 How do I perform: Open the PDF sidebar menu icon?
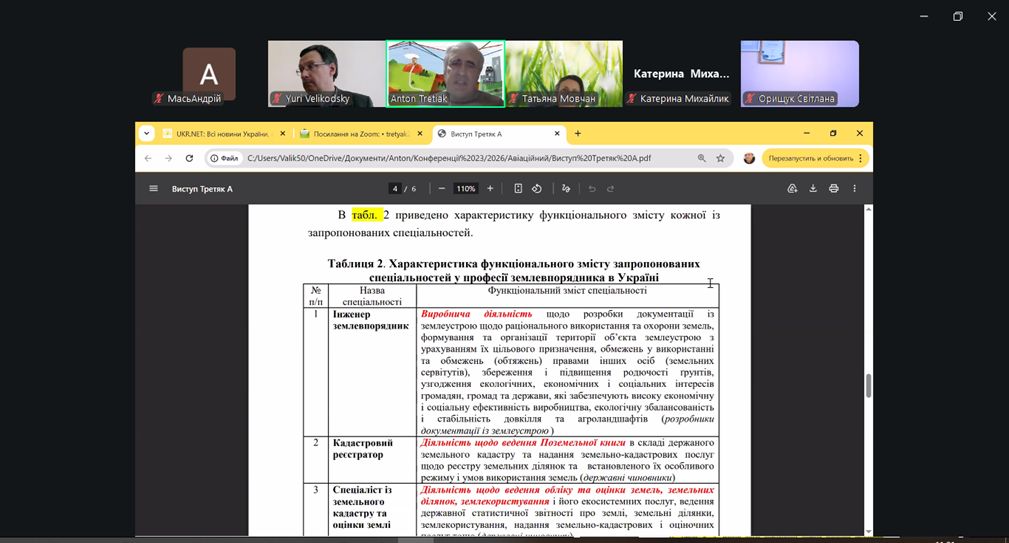click(153, 188)
